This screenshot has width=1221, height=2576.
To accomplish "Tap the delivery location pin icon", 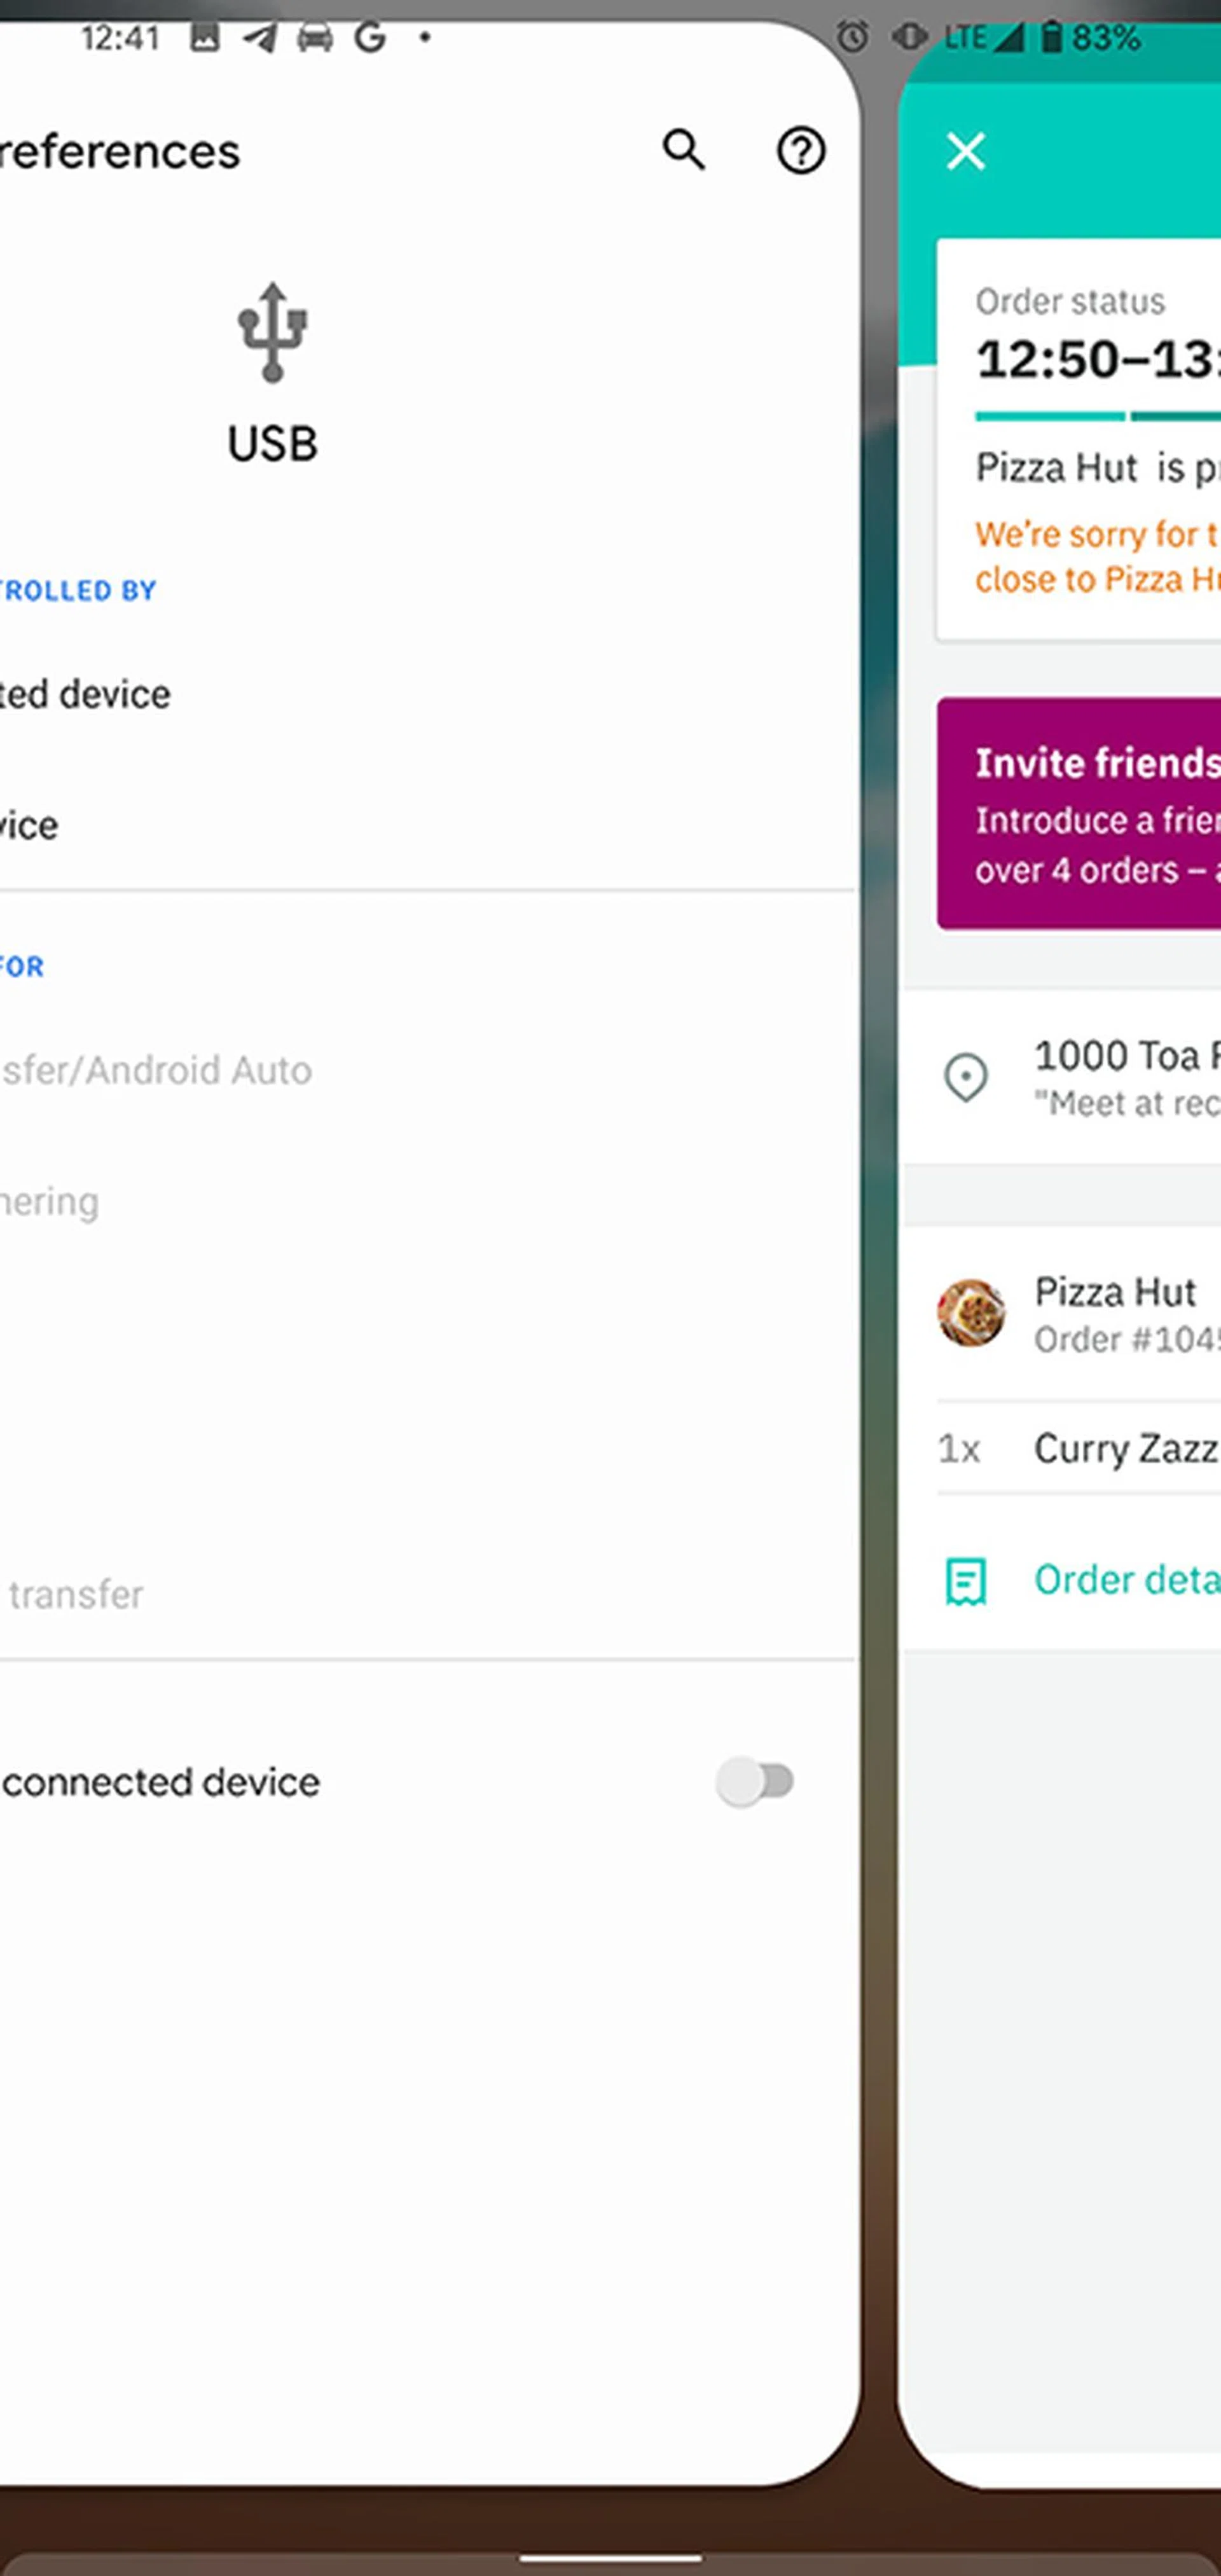I will click(966, 1078).
